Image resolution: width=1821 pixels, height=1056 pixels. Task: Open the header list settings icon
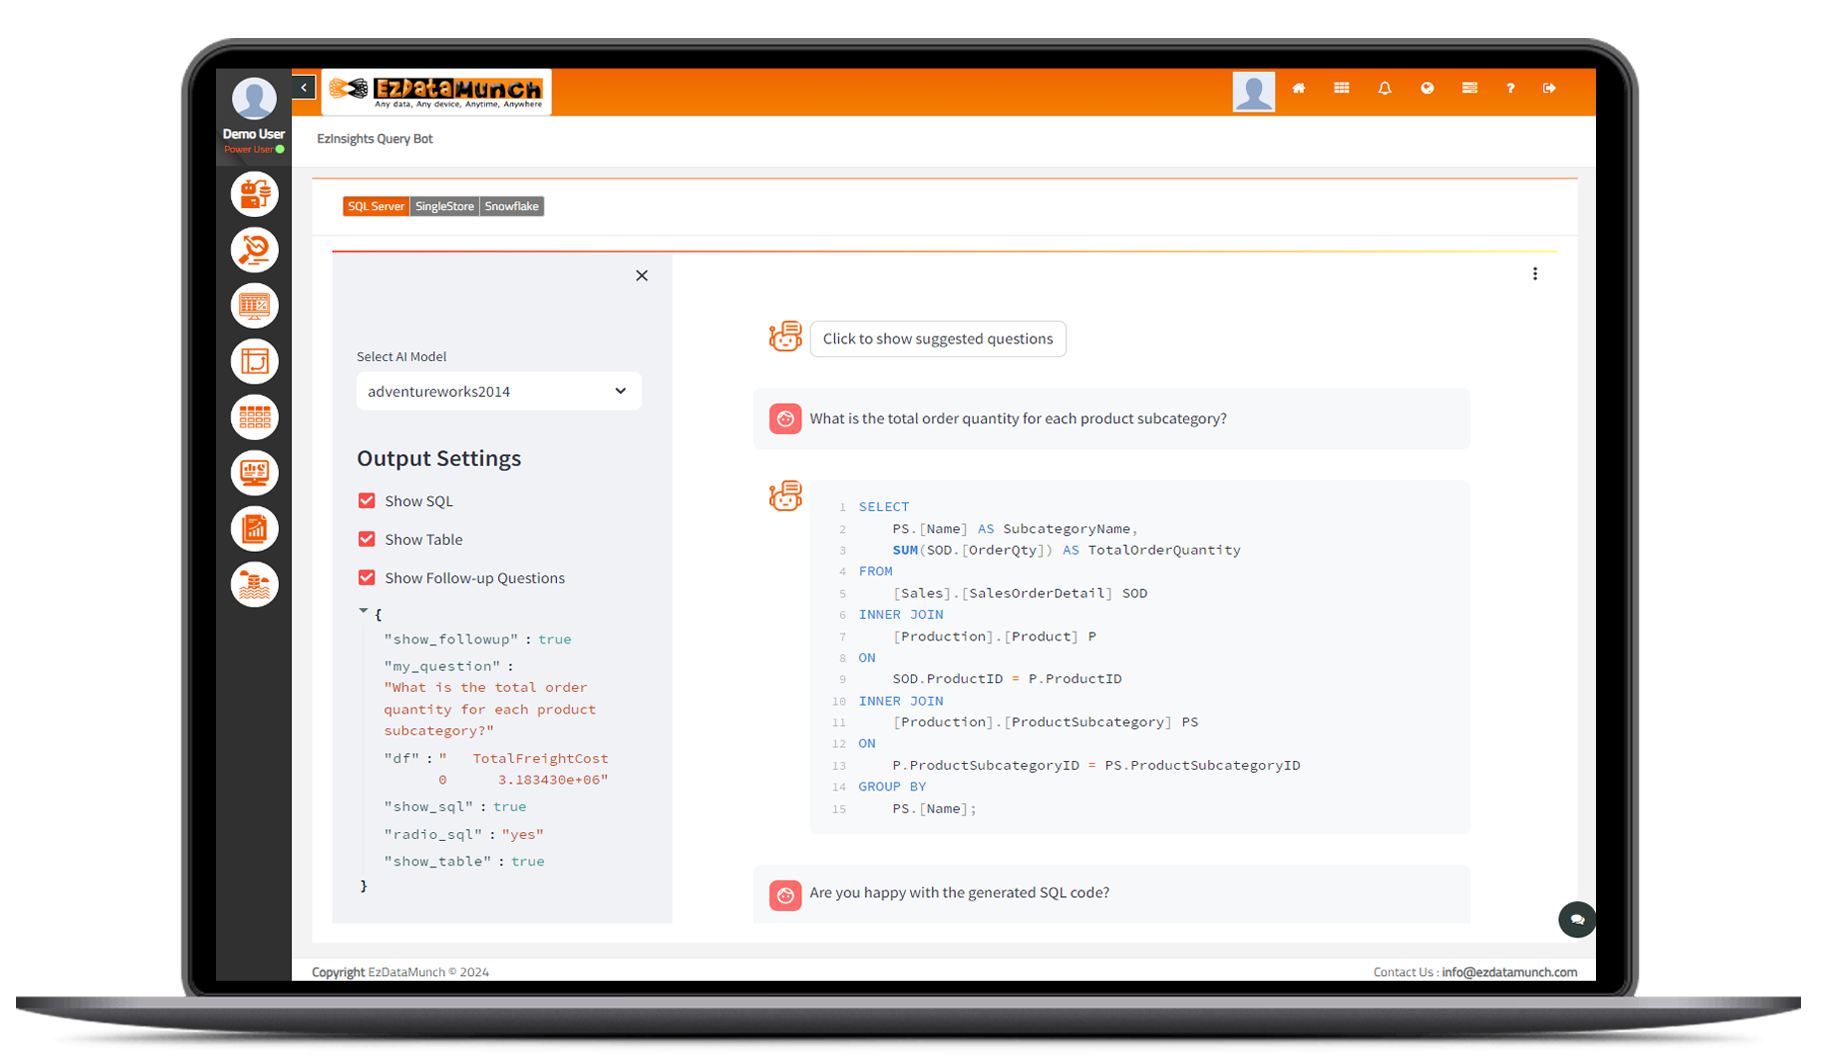tap(1469, 88)
